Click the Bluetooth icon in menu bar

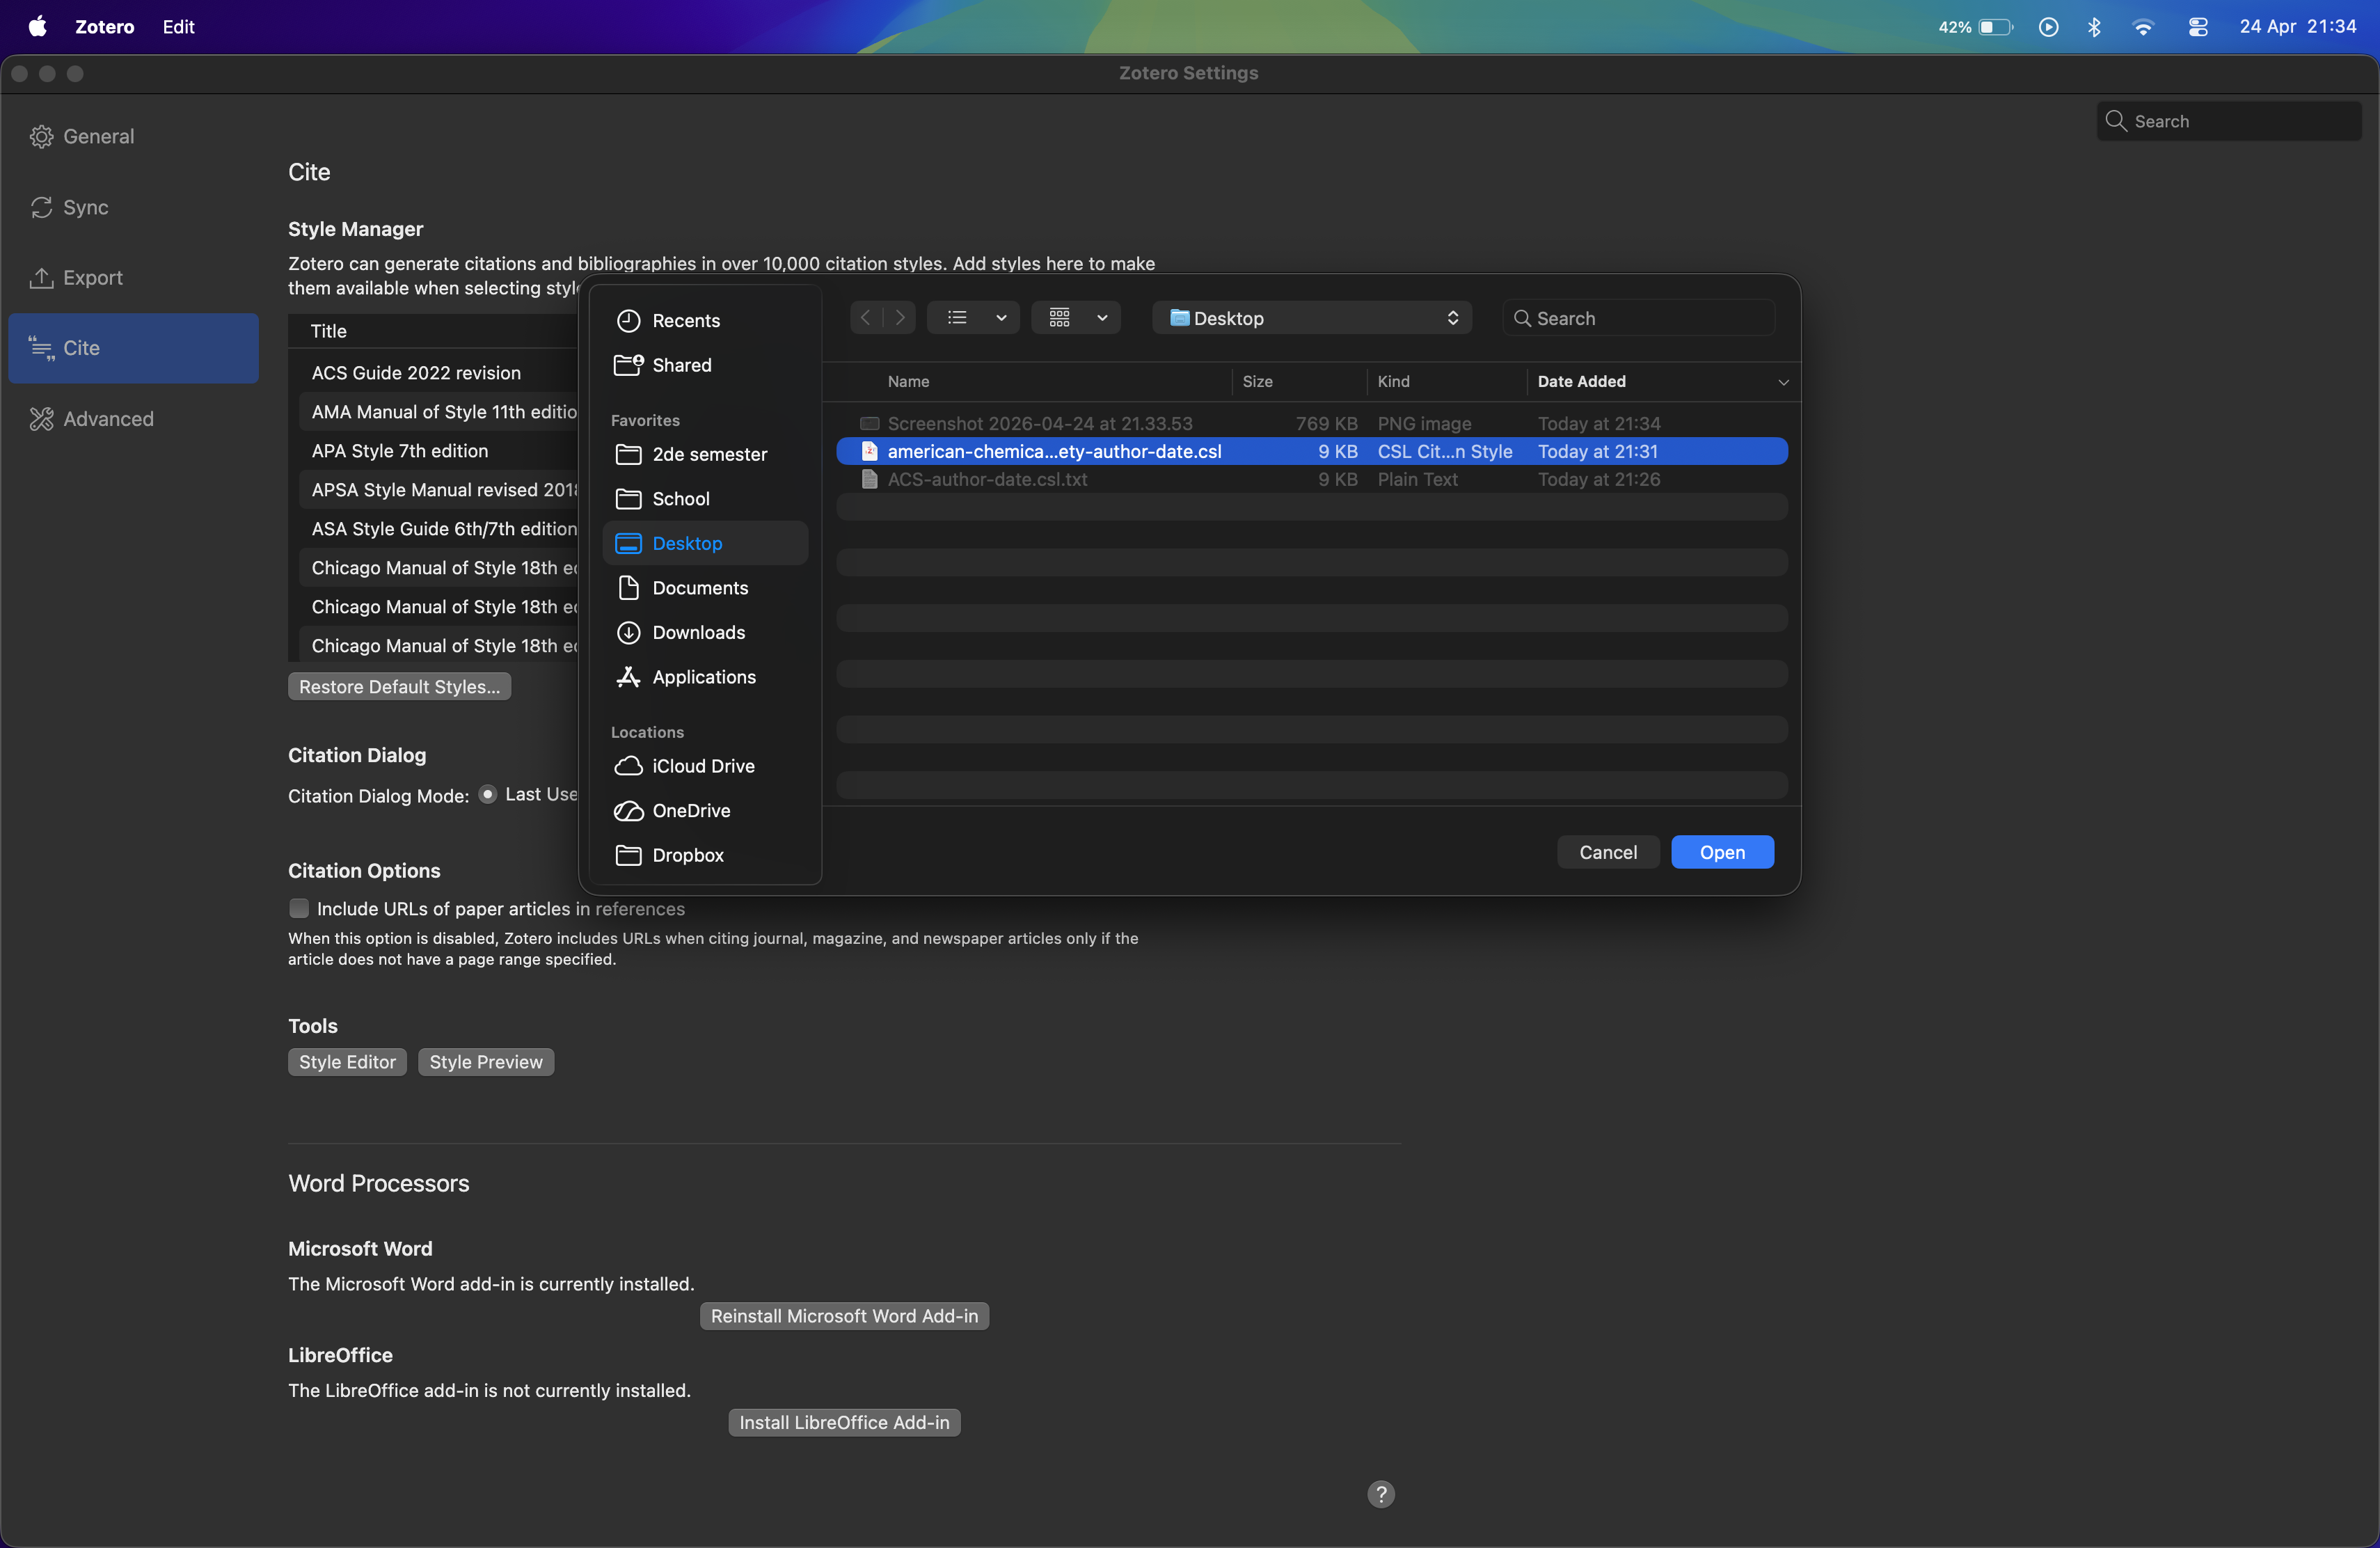point(2093,27)
